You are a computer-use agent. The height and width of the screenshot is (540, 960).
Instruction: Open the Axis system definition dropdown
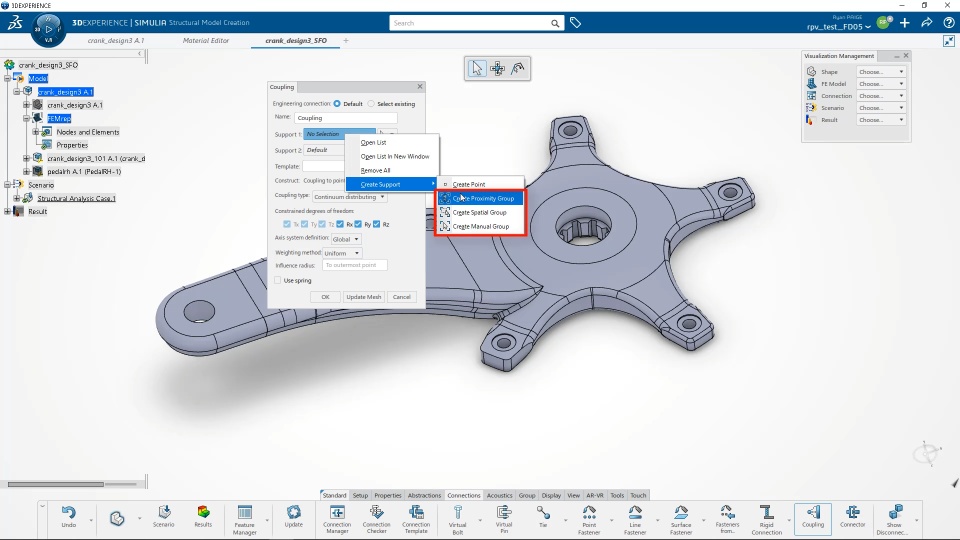coord(346,239)
